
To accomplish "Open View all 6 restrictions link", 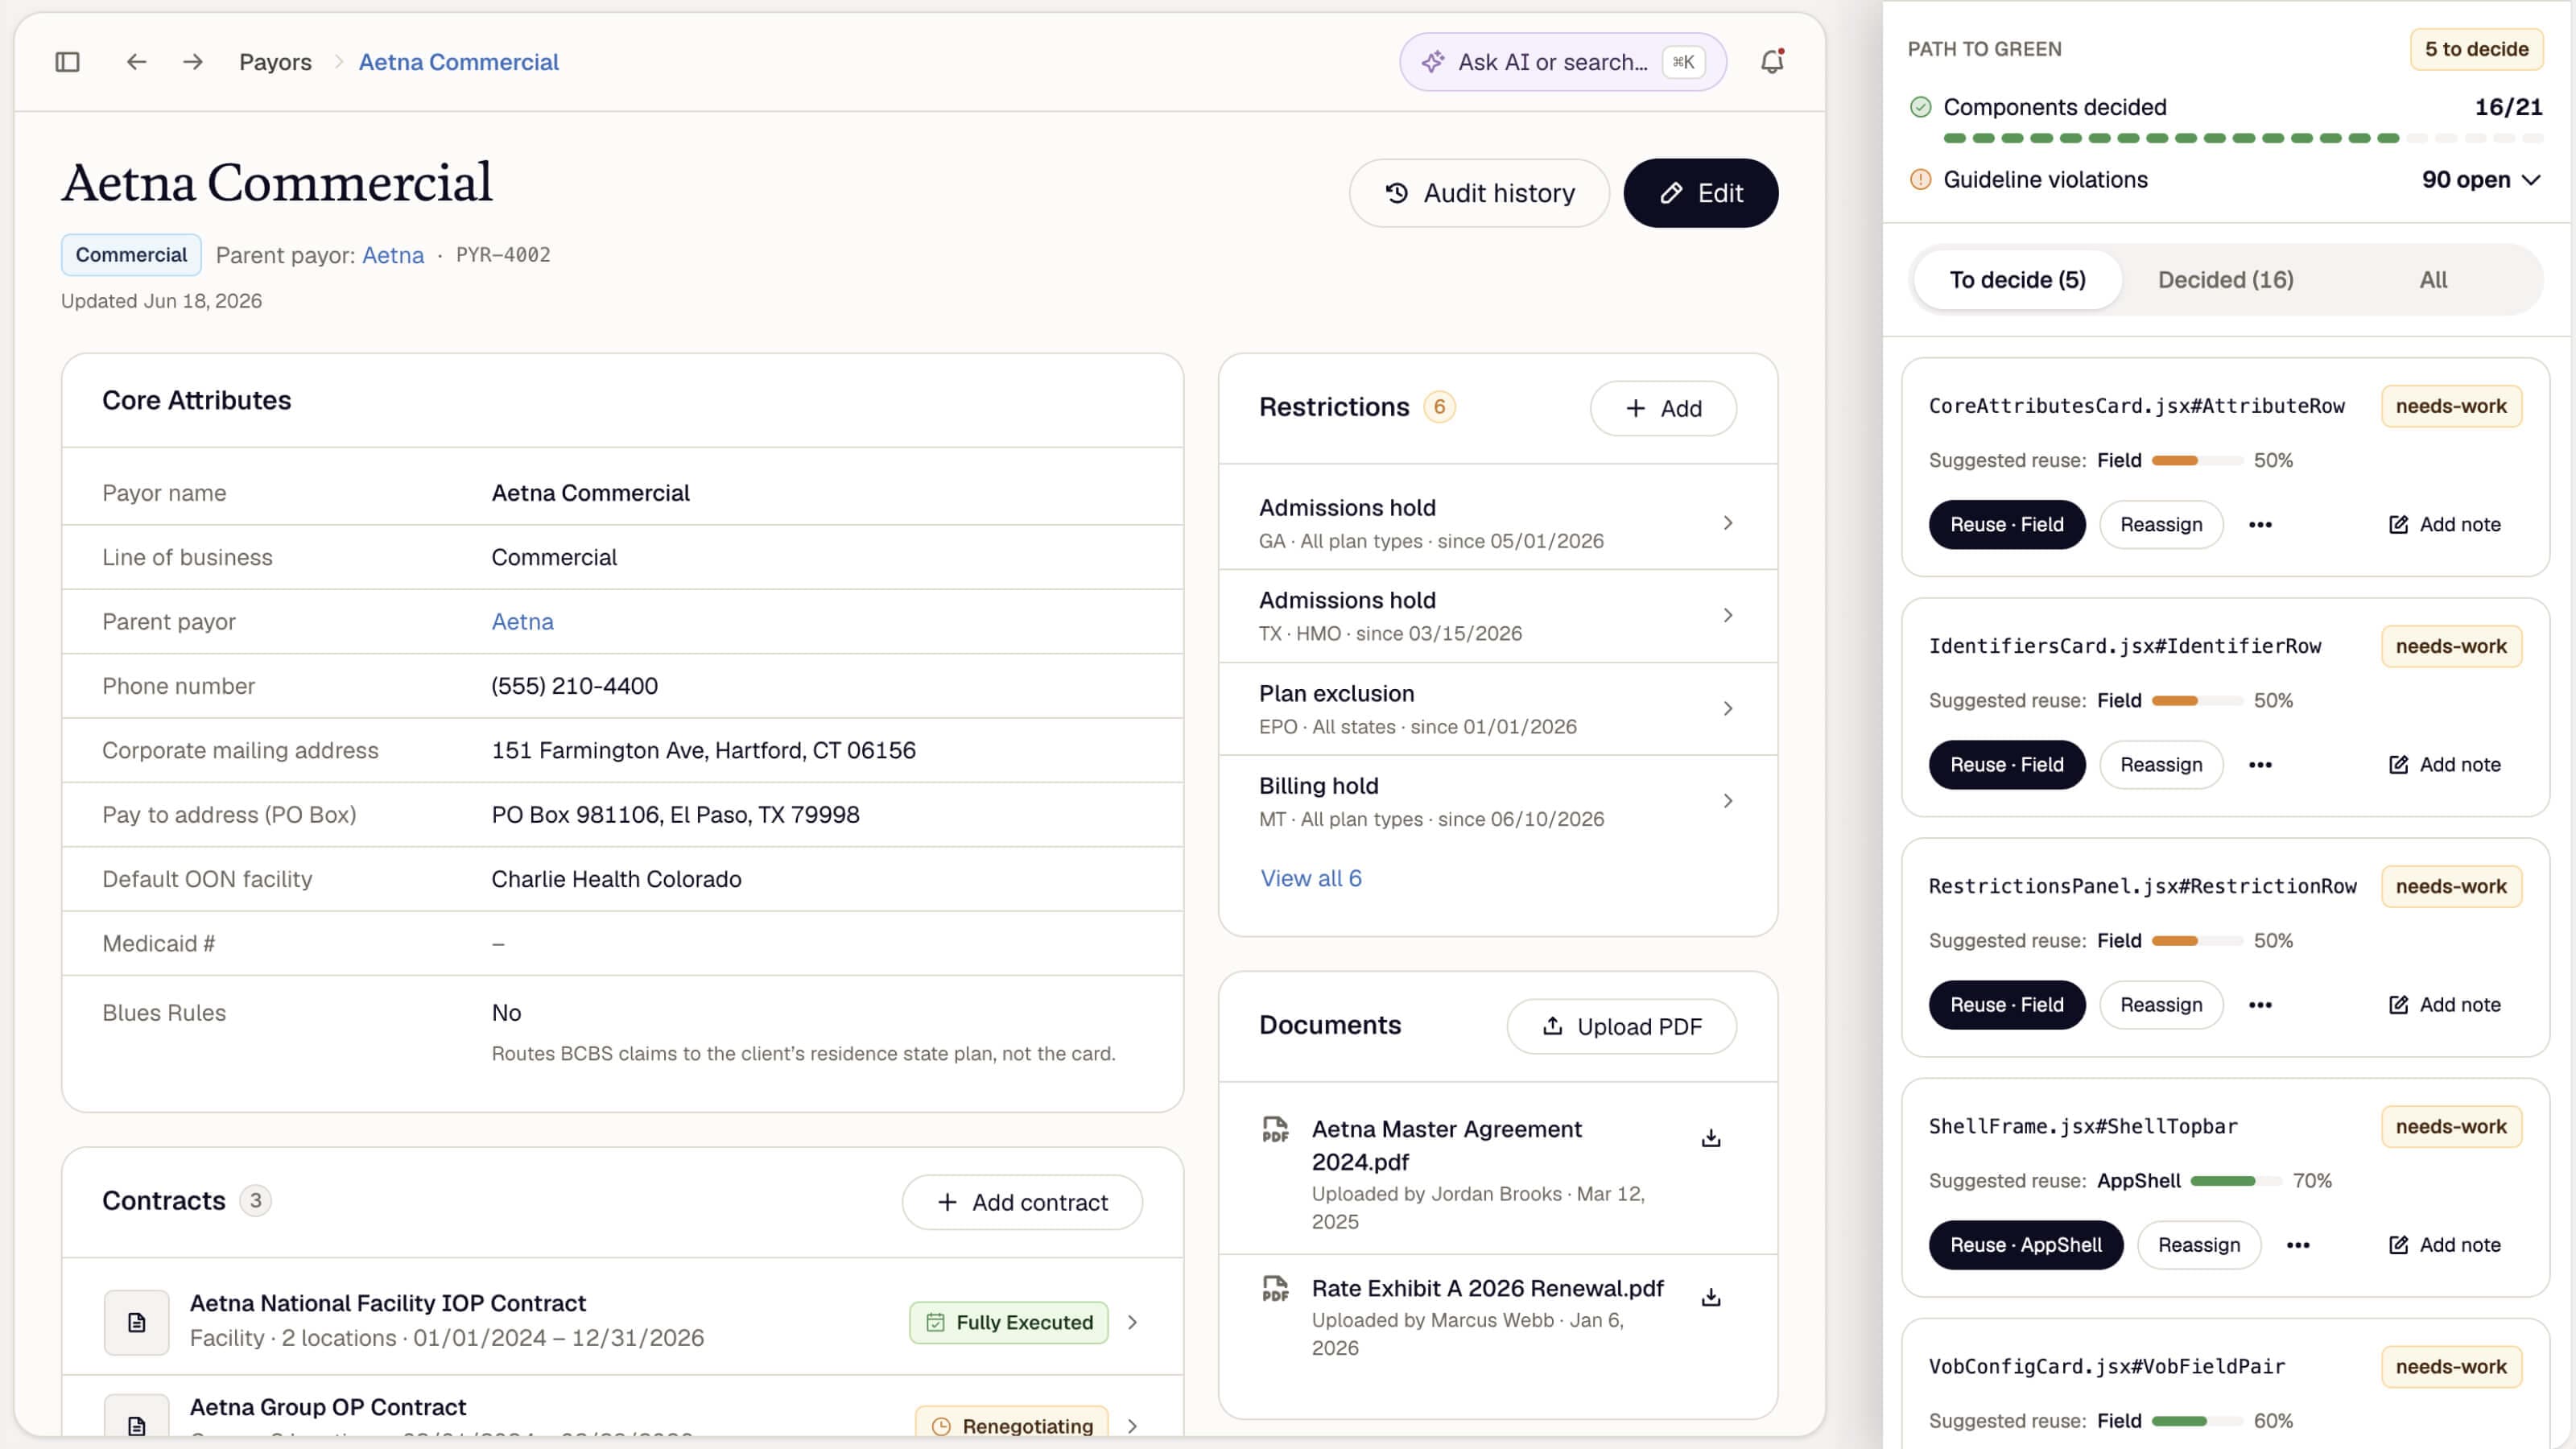I will tap(1310, 878).
